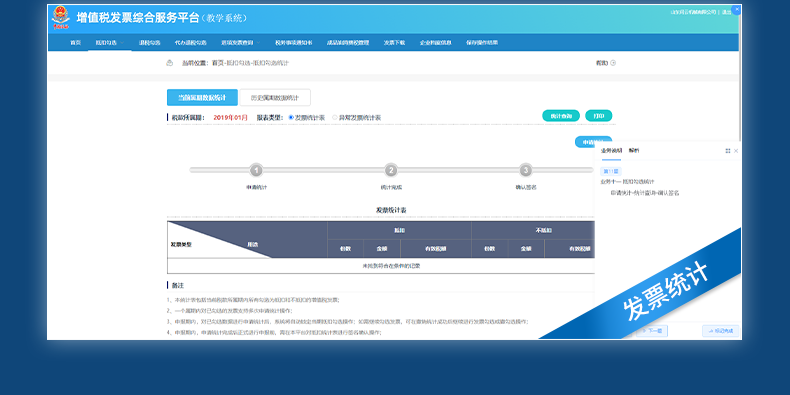The width and height of the screenshot is (790, 395).
Task: Go to 首页 in navigation bar
Action: click(x=76, y=43)
